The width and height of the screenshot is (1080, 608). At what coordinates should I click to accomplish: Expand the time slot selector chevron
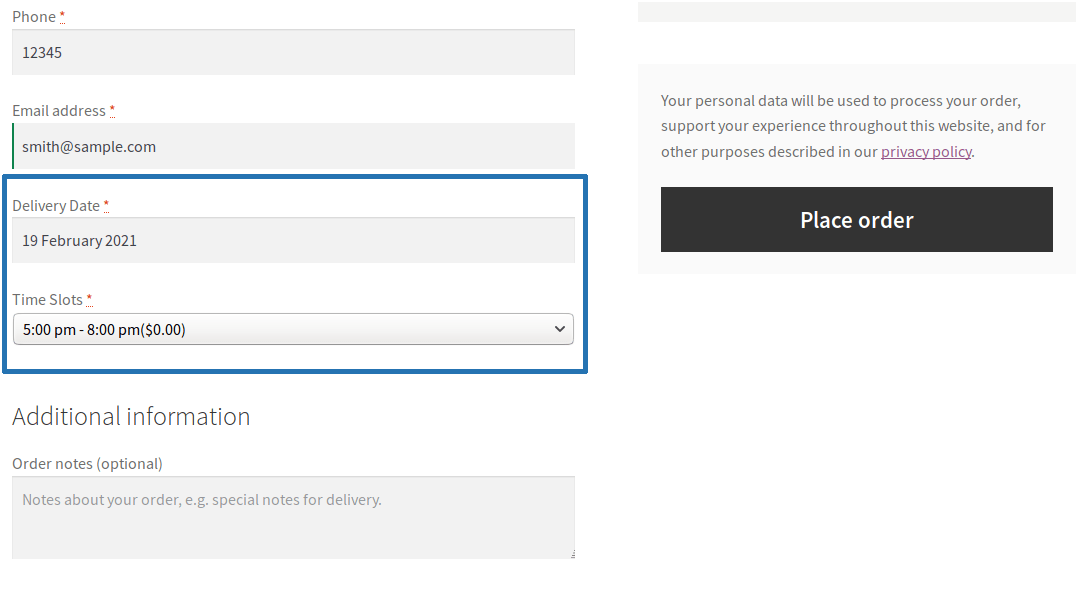click(x=561, y=328)
